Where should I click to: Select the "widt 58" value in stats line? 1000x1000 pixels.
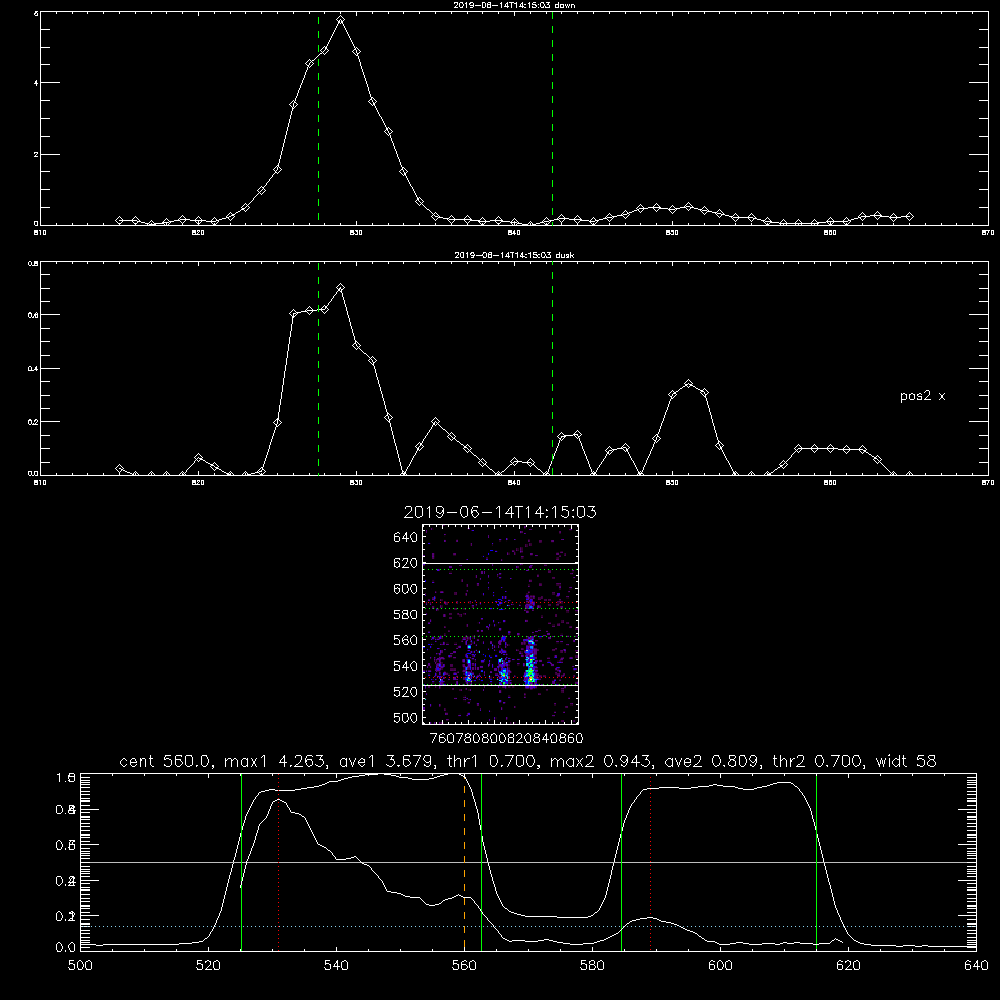pyautogui.click(x=906, y=761)
